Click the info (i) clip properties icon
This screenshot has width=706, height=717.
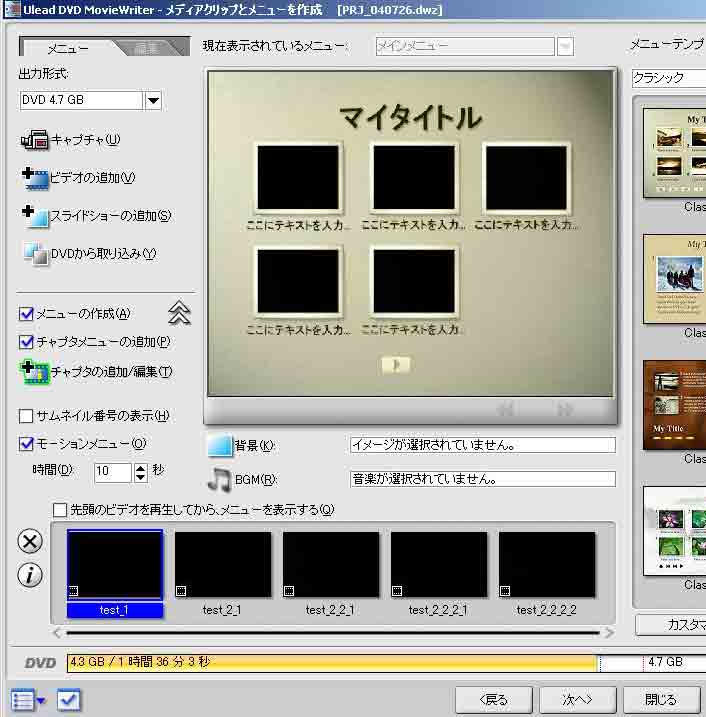coord(31,575)
